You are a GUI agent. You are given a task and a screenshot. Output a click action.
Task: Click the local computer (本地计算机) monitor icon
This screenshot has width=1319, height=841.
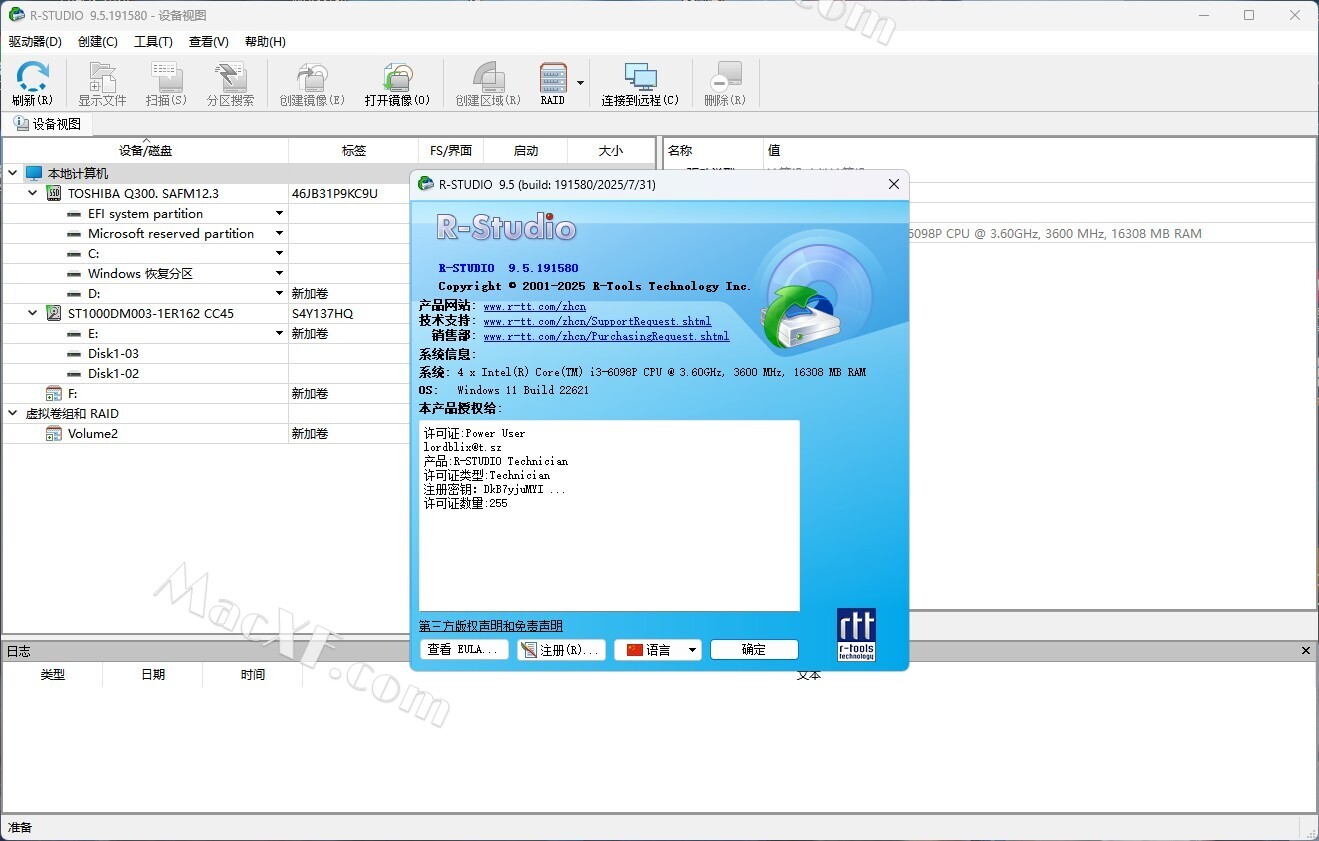[x=34, y=173]
